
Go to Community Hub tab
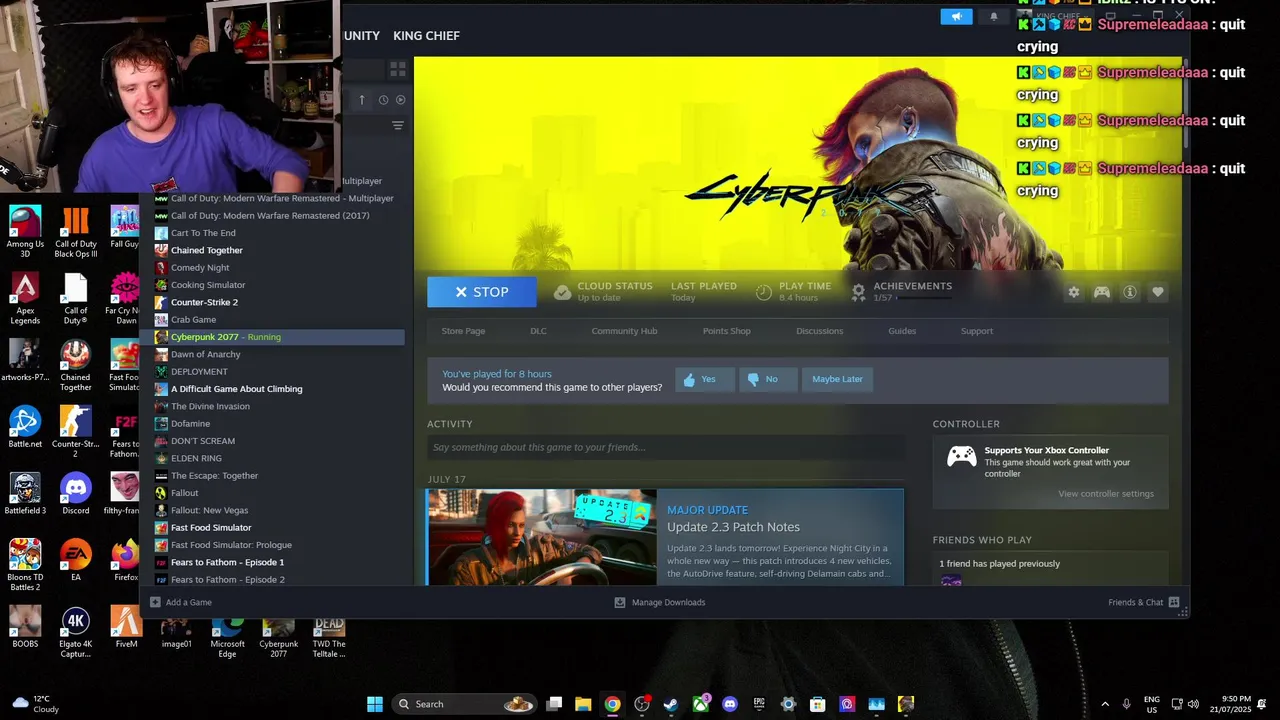(x=624, y=331)
